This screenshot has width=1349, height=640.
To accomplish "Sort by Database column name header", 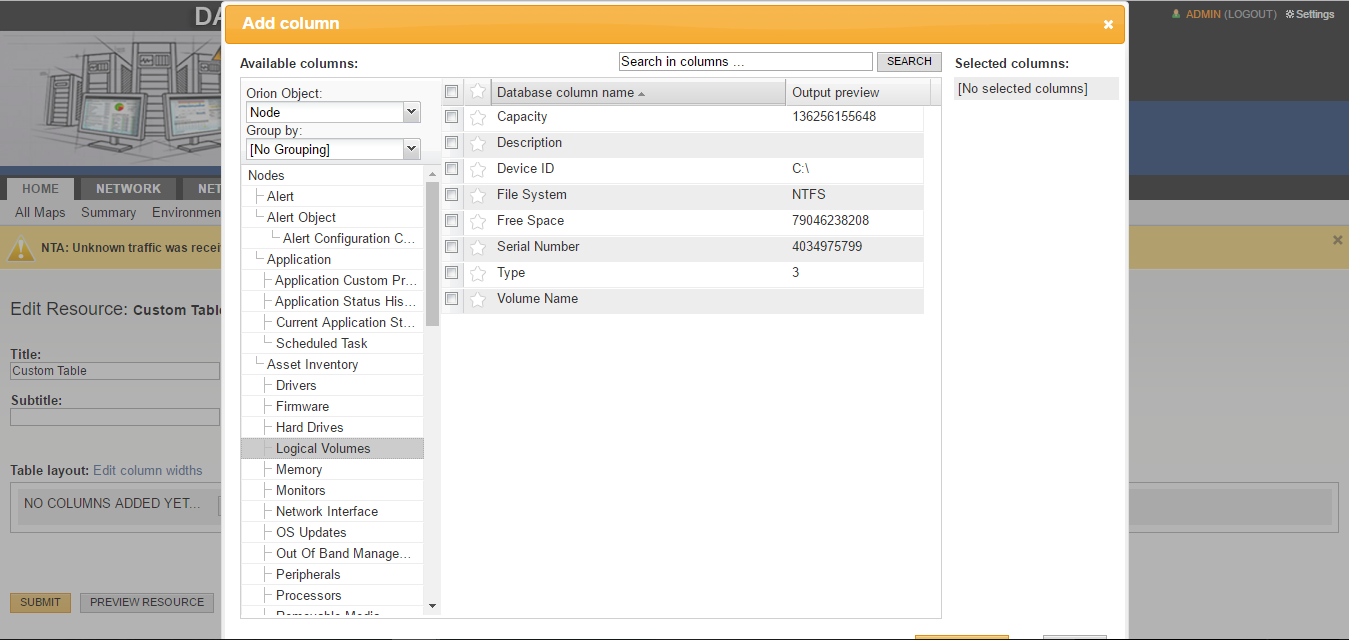I will click(x=638, y=92).
